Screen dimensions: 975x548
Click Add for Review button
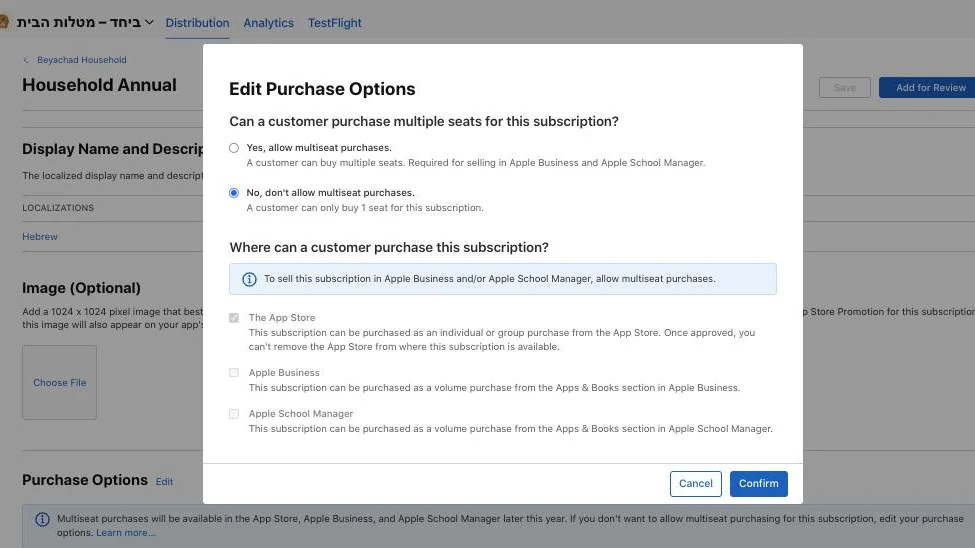(930, 88)
